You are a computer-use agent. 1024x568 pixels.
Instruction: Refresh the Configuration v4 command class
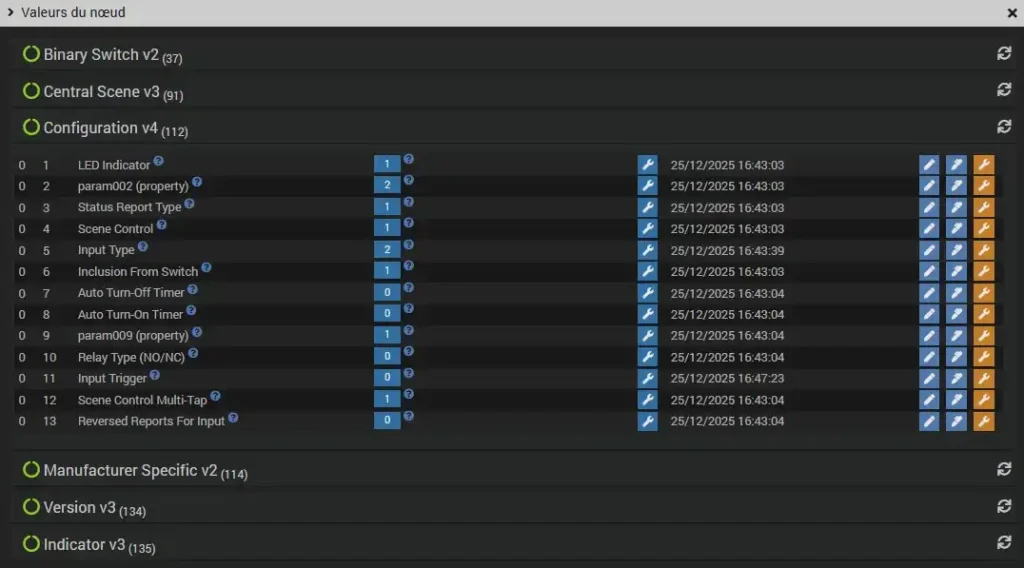tap(1004, 127)
